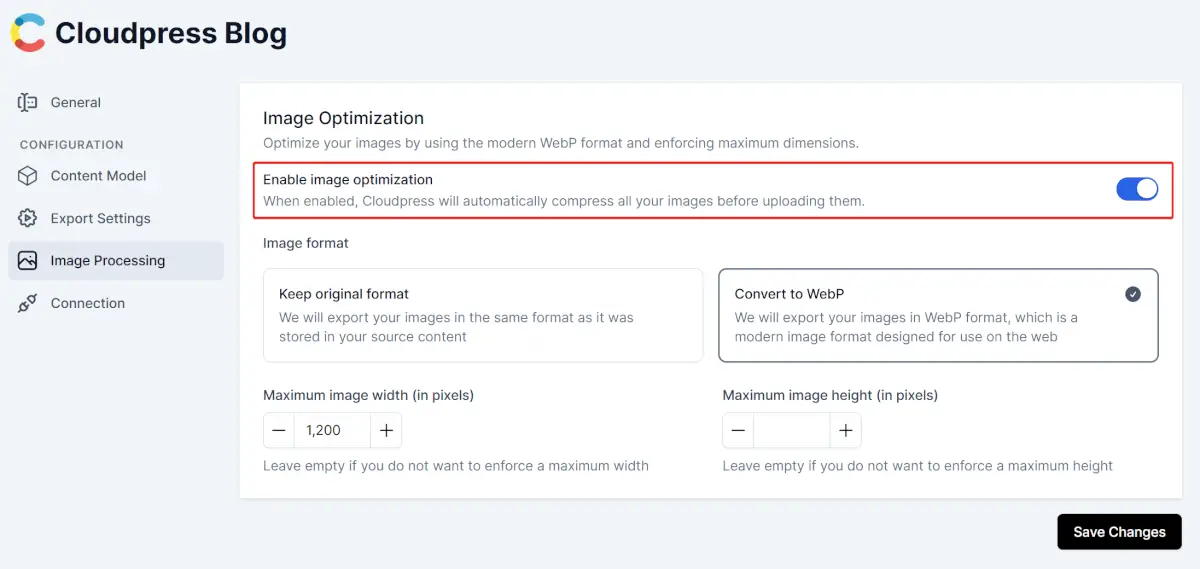
Task: Open the Connection menu item
Action: click(88, 304)
